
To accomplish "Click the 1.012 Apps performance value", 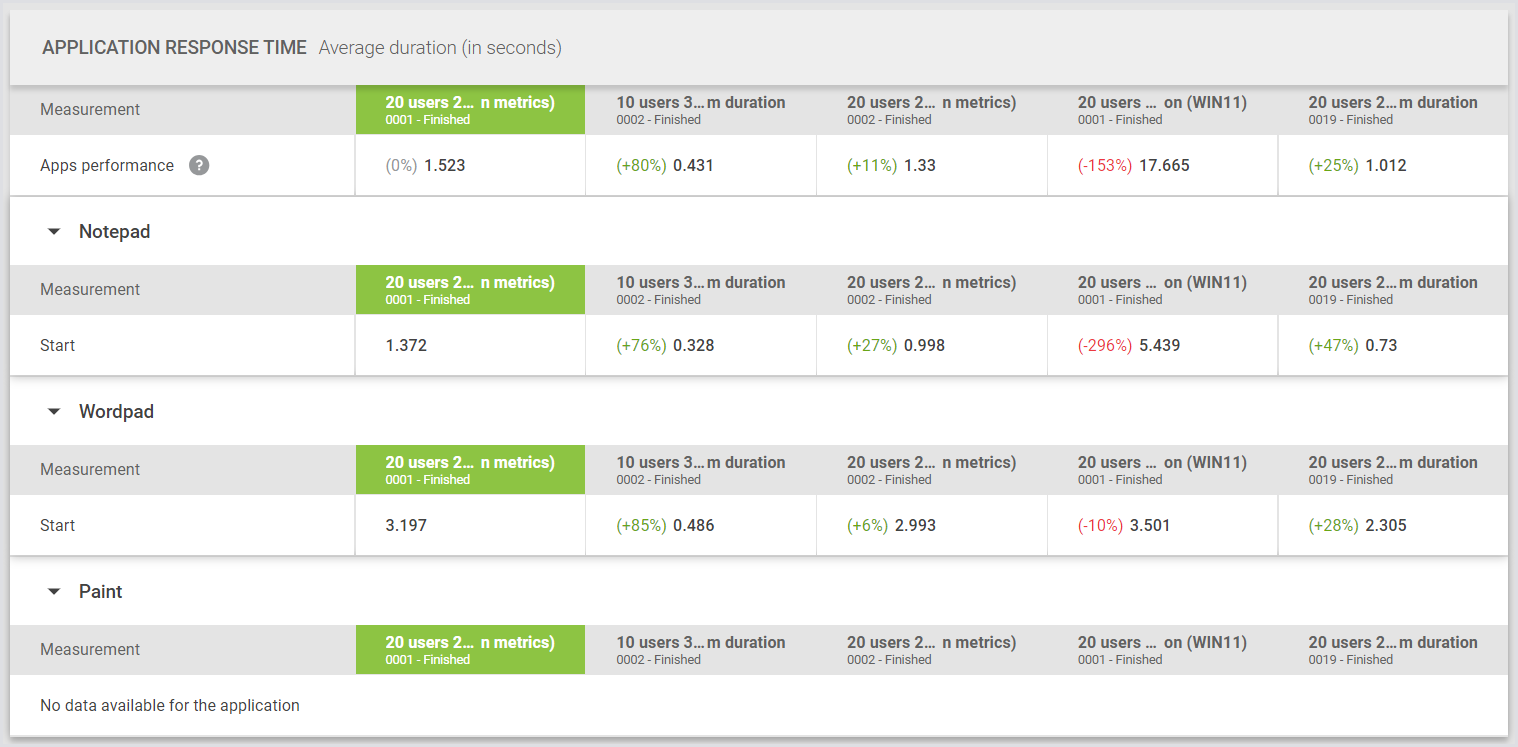I will (1384, 166).
